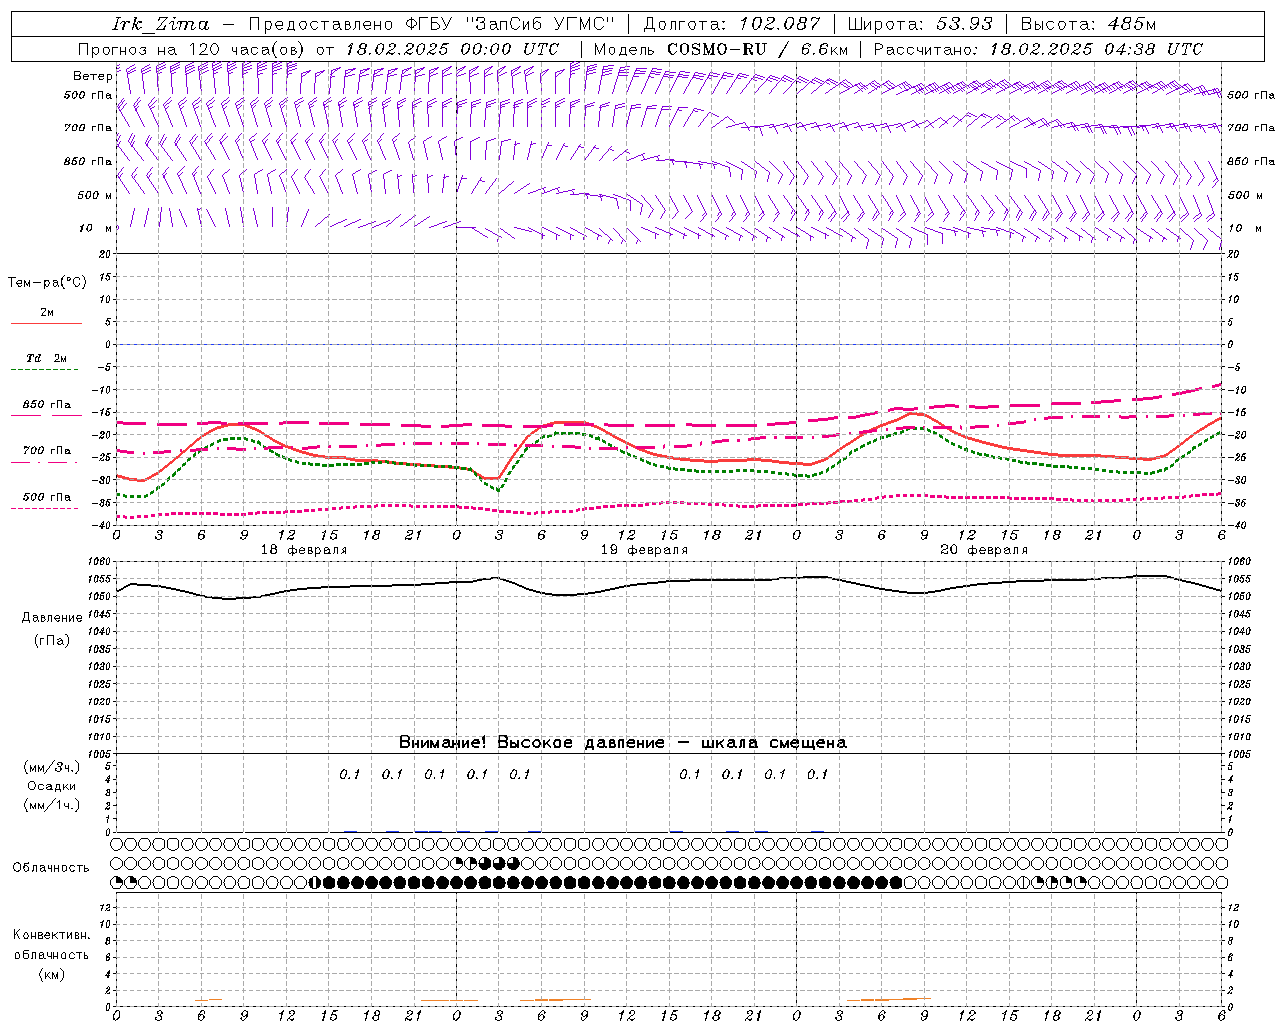Click the Td 2м dashed legend line sample
Screen dimensions: 1280x1024
(x=46, y=370)
